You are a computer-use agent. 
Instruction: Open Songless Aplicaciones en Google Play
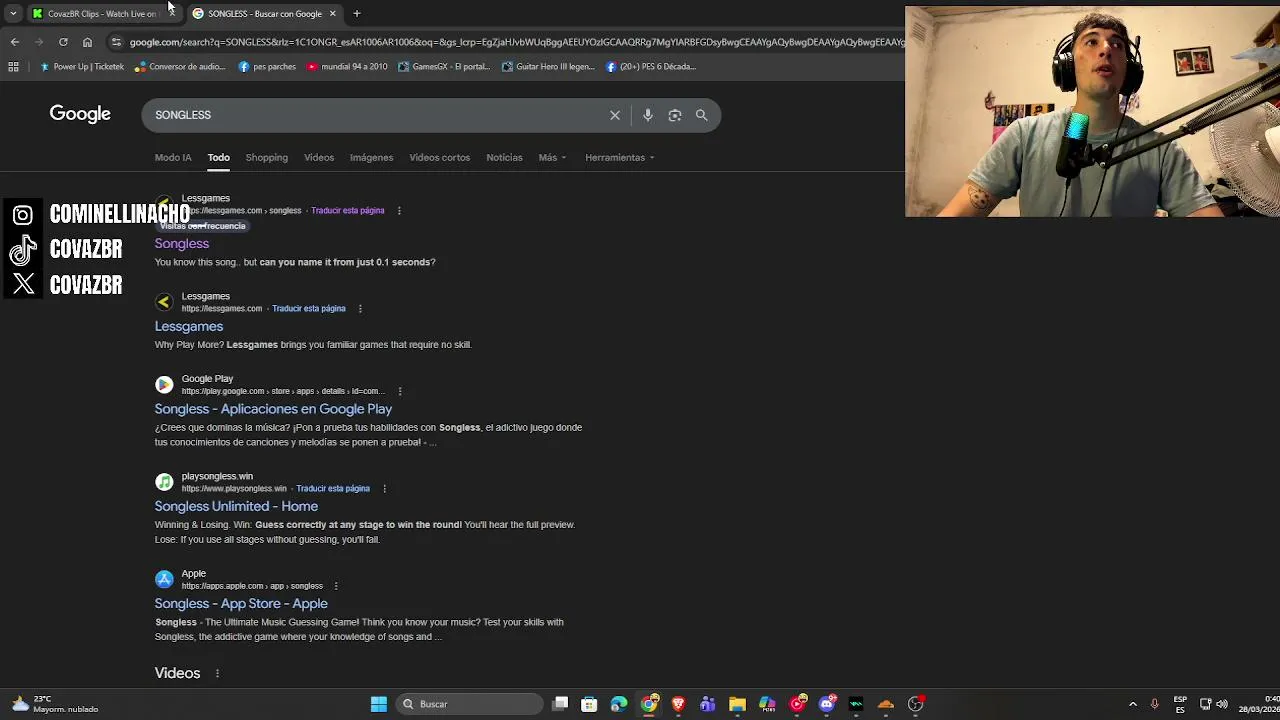(273, 409)
